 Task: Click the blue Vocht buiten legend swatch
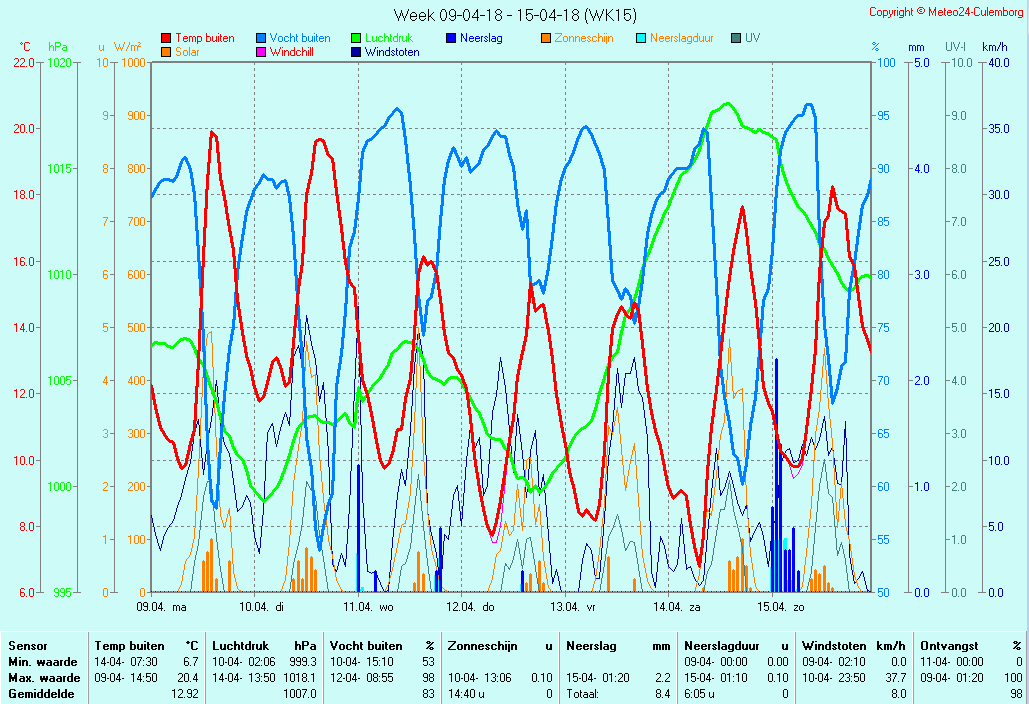261,38
